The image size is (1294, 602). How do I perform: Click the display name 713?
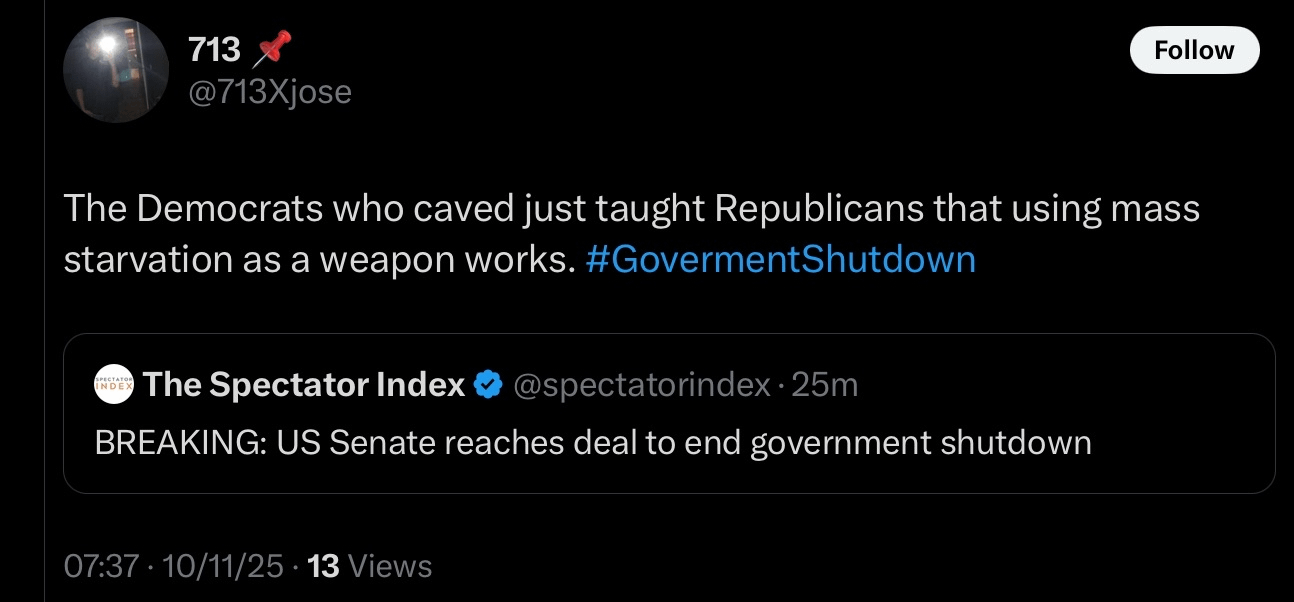click(214, 47)
